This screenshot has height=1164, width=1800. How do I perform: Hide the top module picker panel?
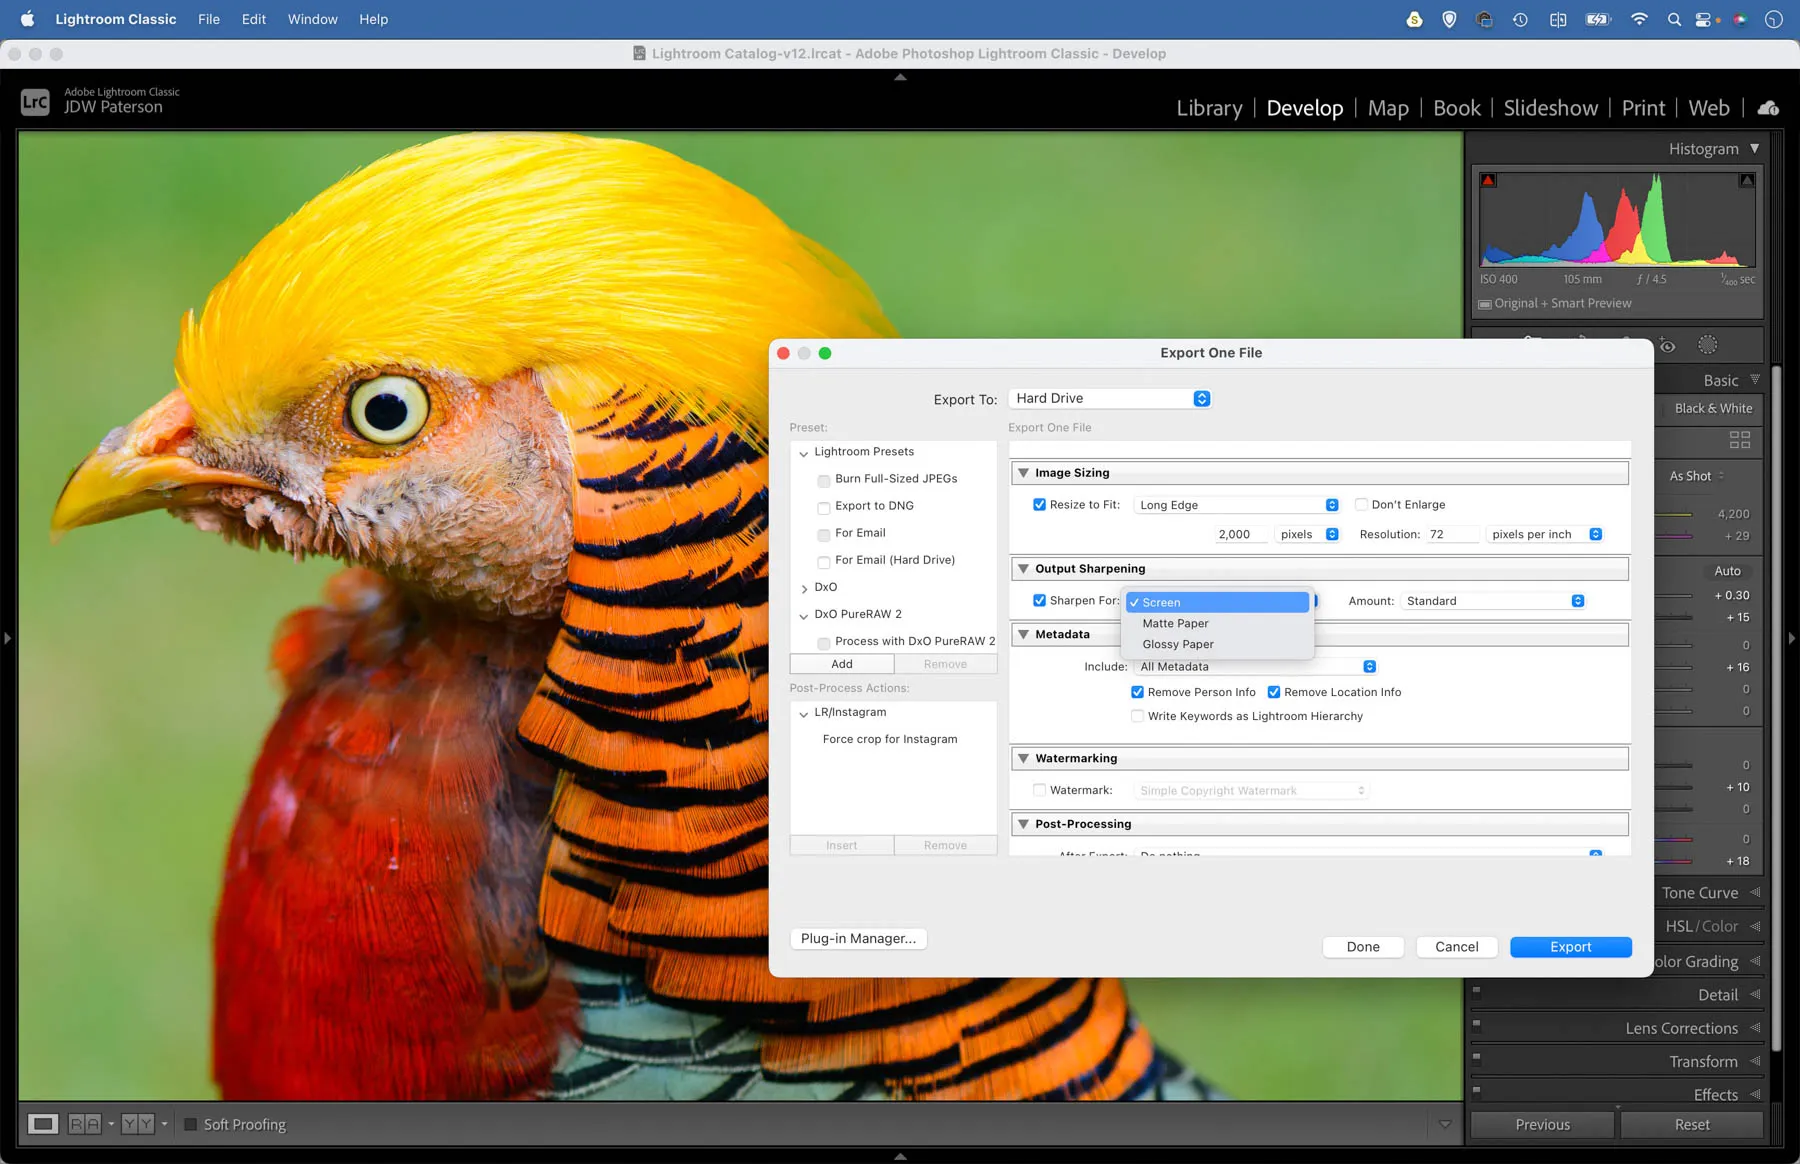tap(900, 77)
